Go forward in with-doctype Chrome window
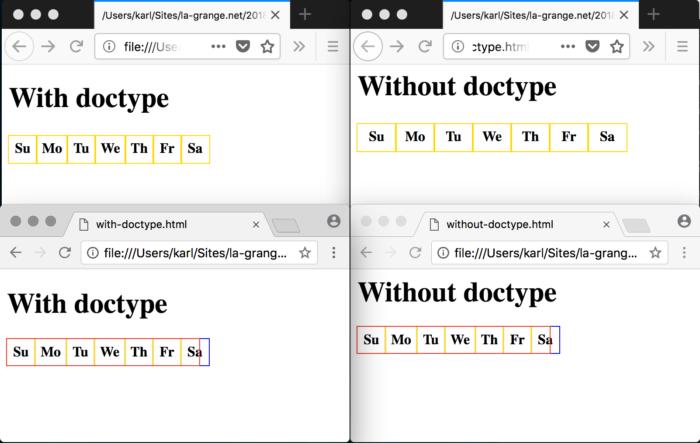This screenshot has height=443, width=700. click(x=40, y=253)
